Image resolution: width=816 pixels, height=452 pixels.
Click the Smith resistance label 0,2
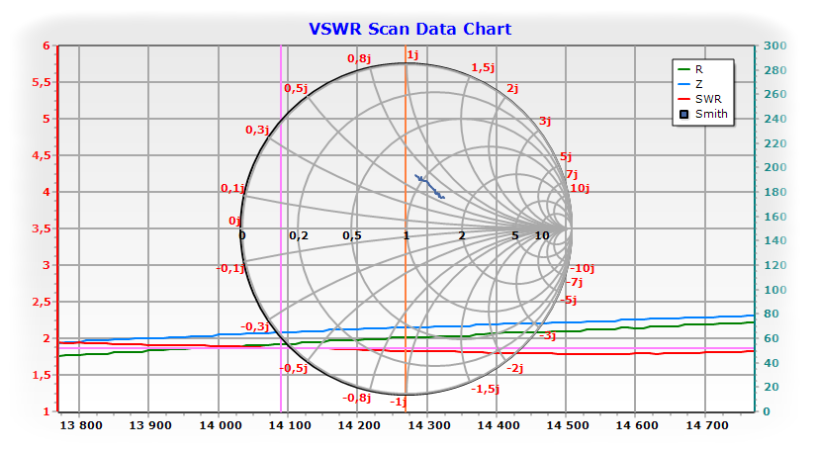[x=299, y=236]
